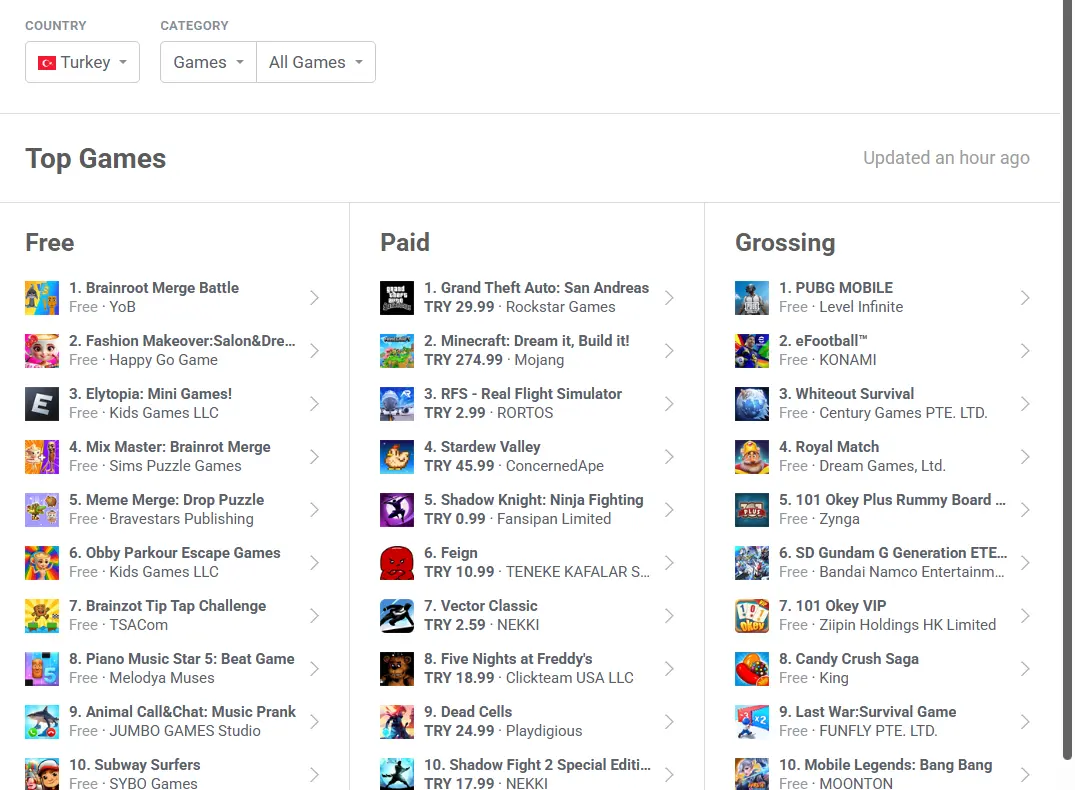Click the Meme Merge: Drop Puzzle icon
This screenshot has width=1075, height=790.
[x=42, y=510]
